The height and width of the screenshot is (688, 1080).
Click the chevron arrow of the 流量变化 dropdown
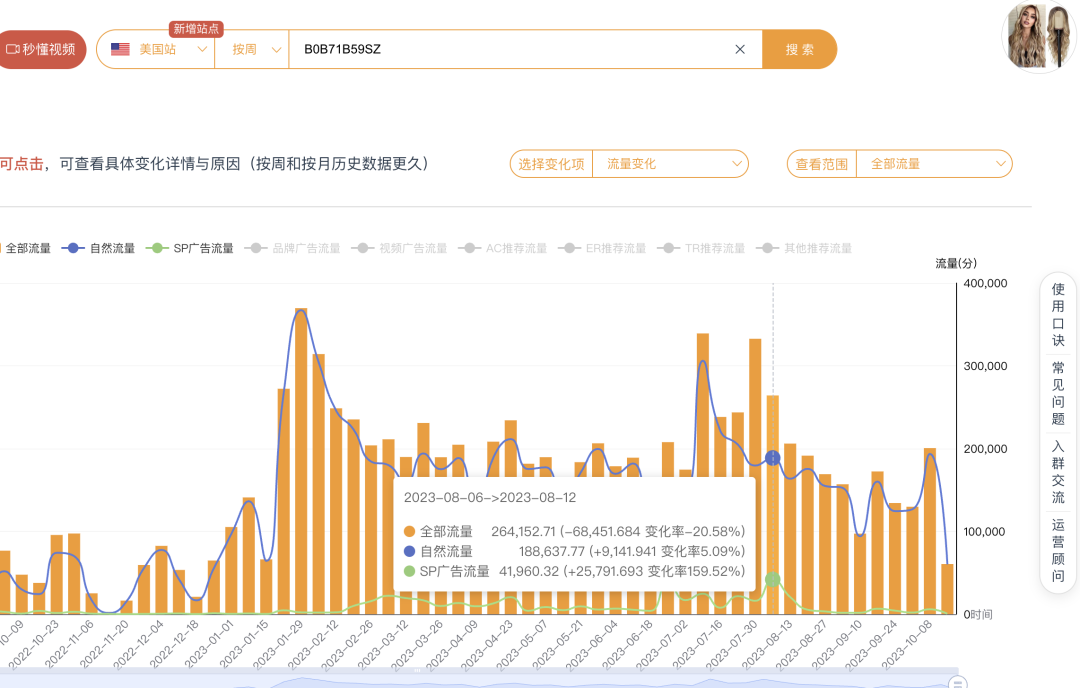click(736, 164)
